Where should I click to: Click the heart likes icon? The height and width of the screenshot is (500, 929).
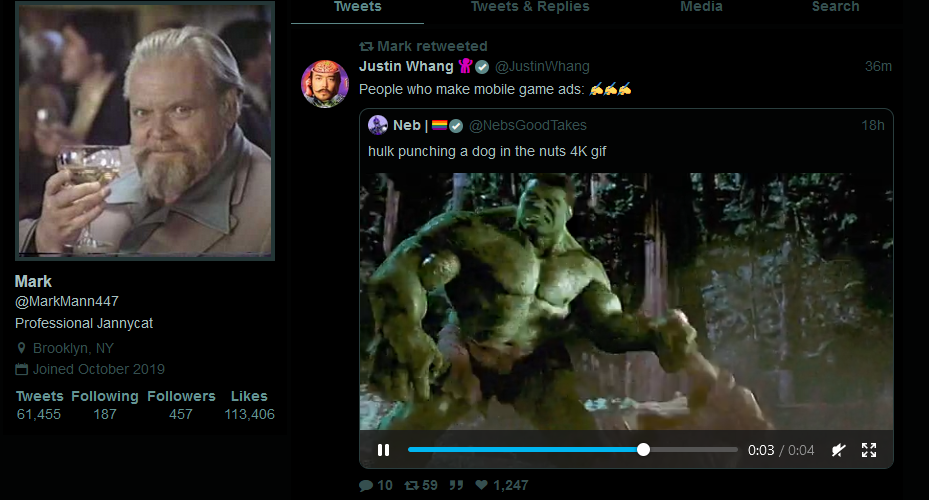[x=482, y=485]
